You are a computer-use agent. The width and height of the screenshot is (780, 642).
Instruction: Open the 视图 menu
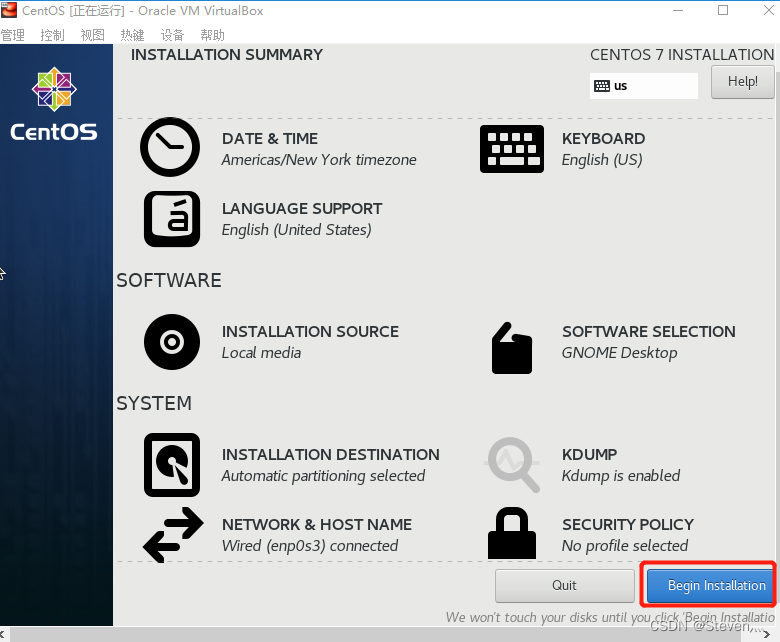click(93, 35)
